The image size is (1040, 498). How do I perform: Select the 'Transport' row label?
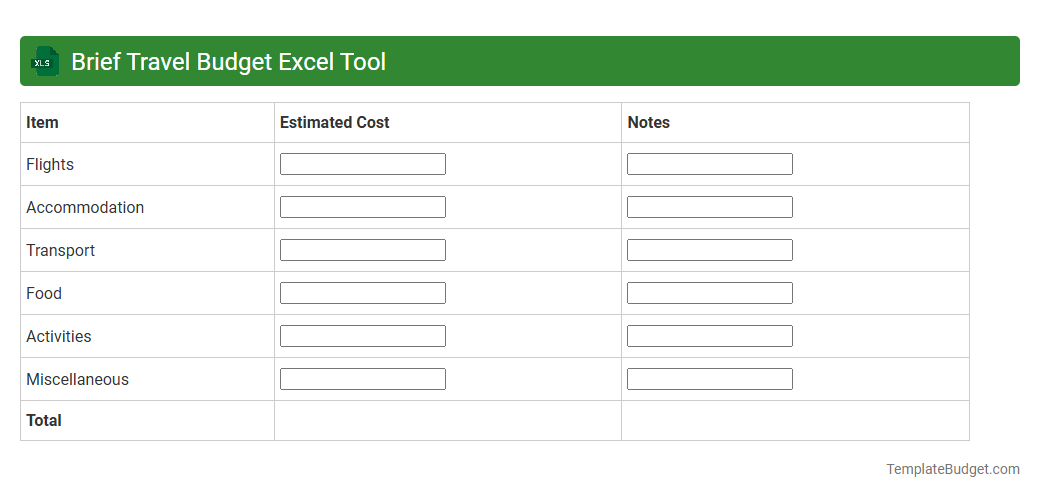tap(60, 251)
